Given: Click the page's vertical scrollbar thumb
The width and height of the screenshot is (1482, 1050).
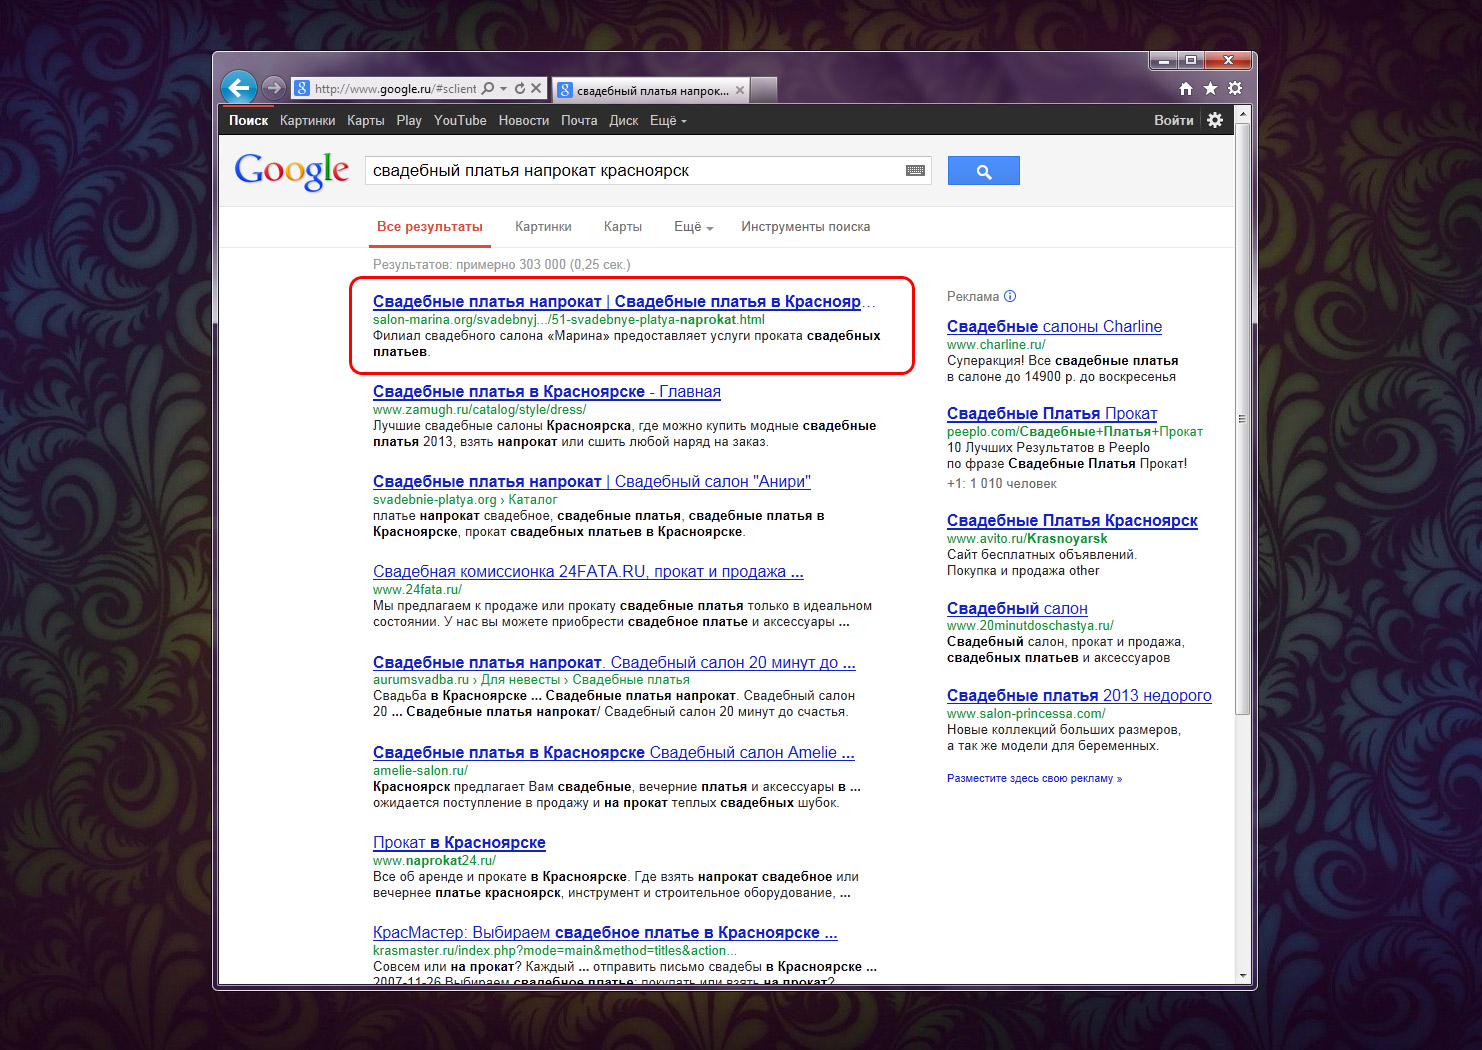Looking at the screenshot, I should 1243,418.
